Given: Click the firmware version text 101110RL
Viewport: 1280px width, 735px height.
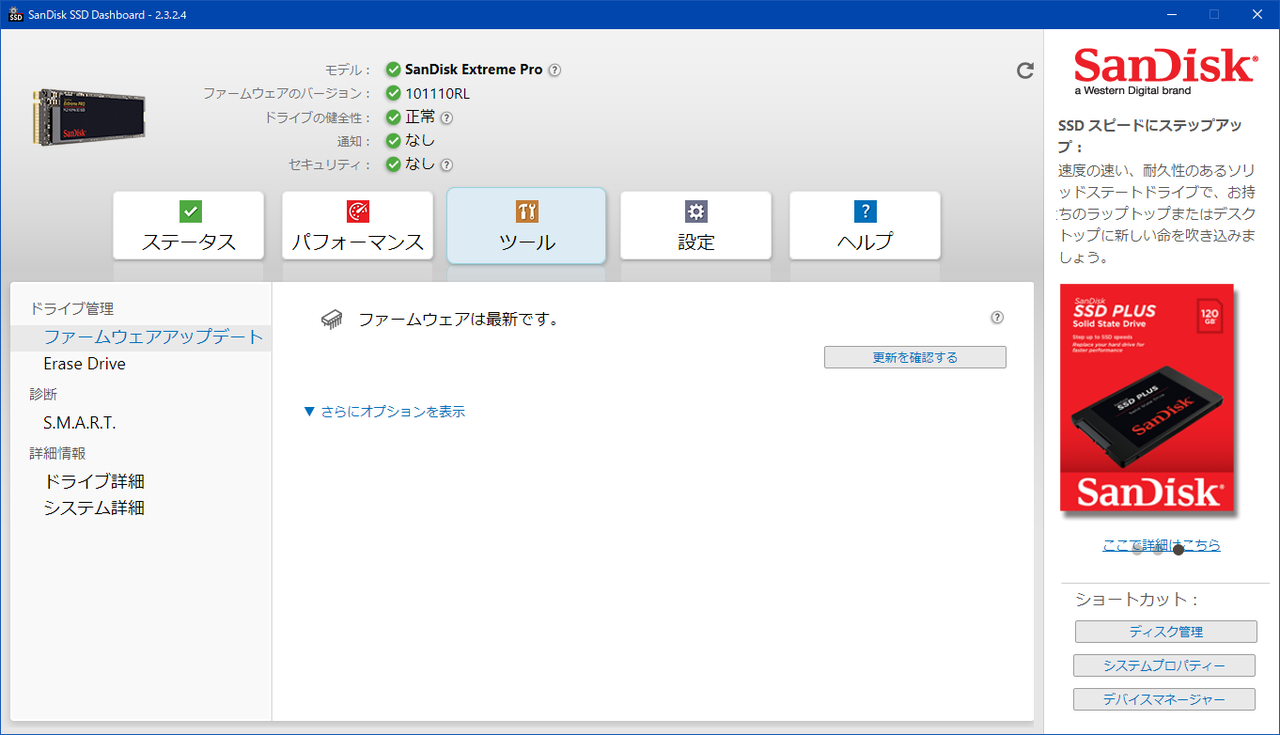Looking at the screenshot, I should (x=437, y=94).
